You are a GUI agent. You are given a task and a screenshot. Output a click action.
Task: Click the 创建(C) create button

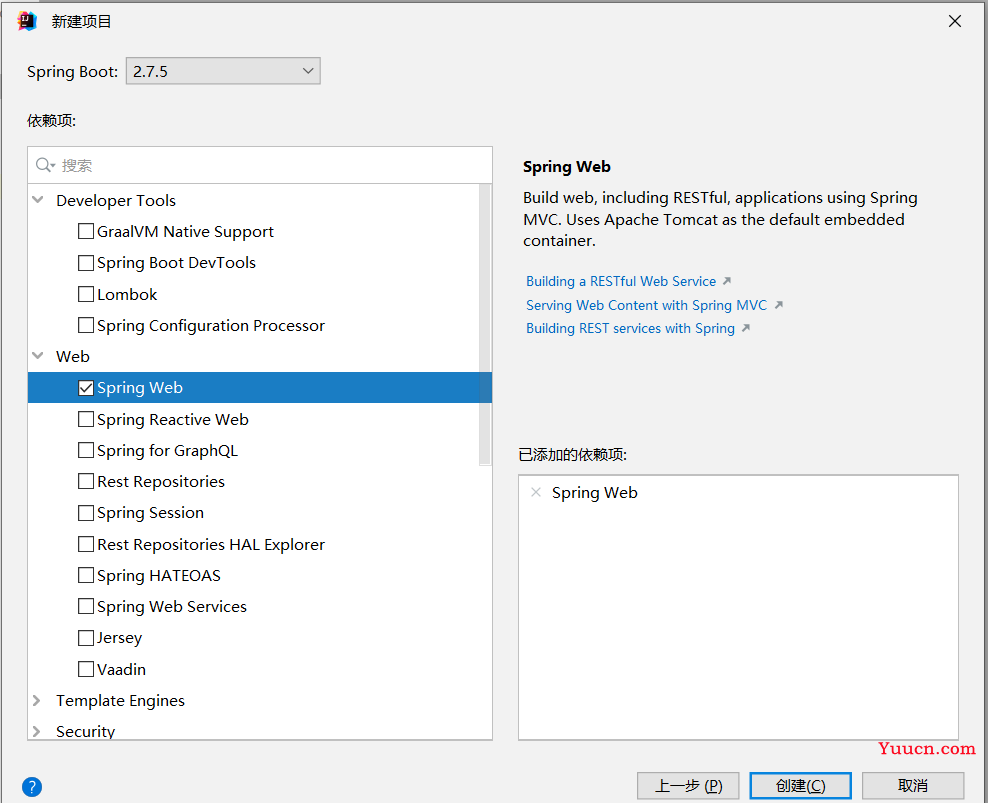(800, 786)
